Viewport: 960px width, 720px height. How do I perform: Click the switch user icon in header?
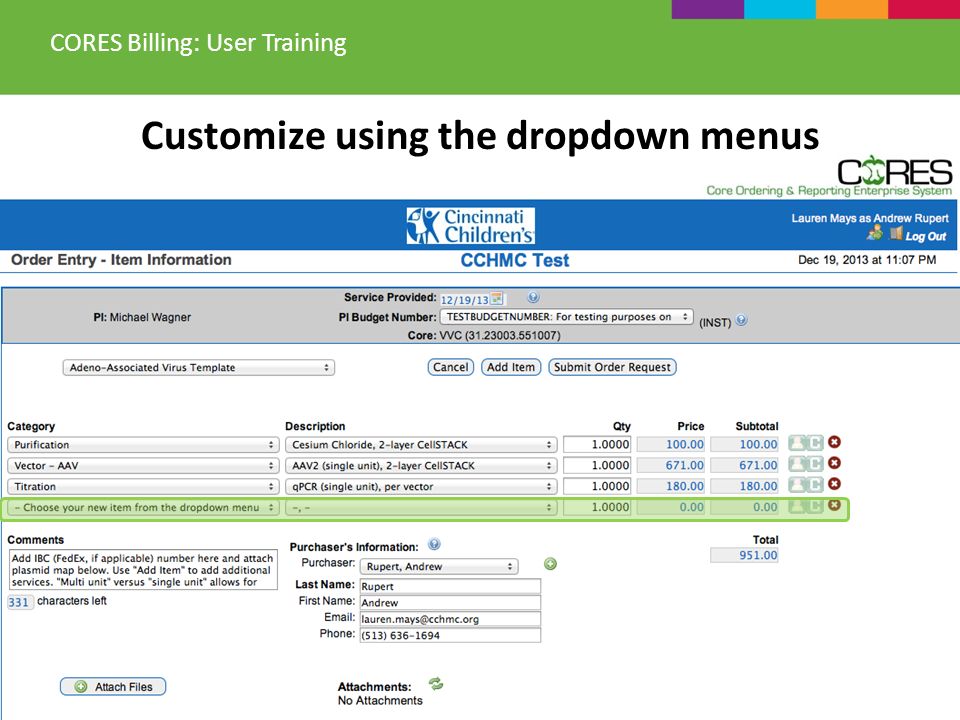876,233
